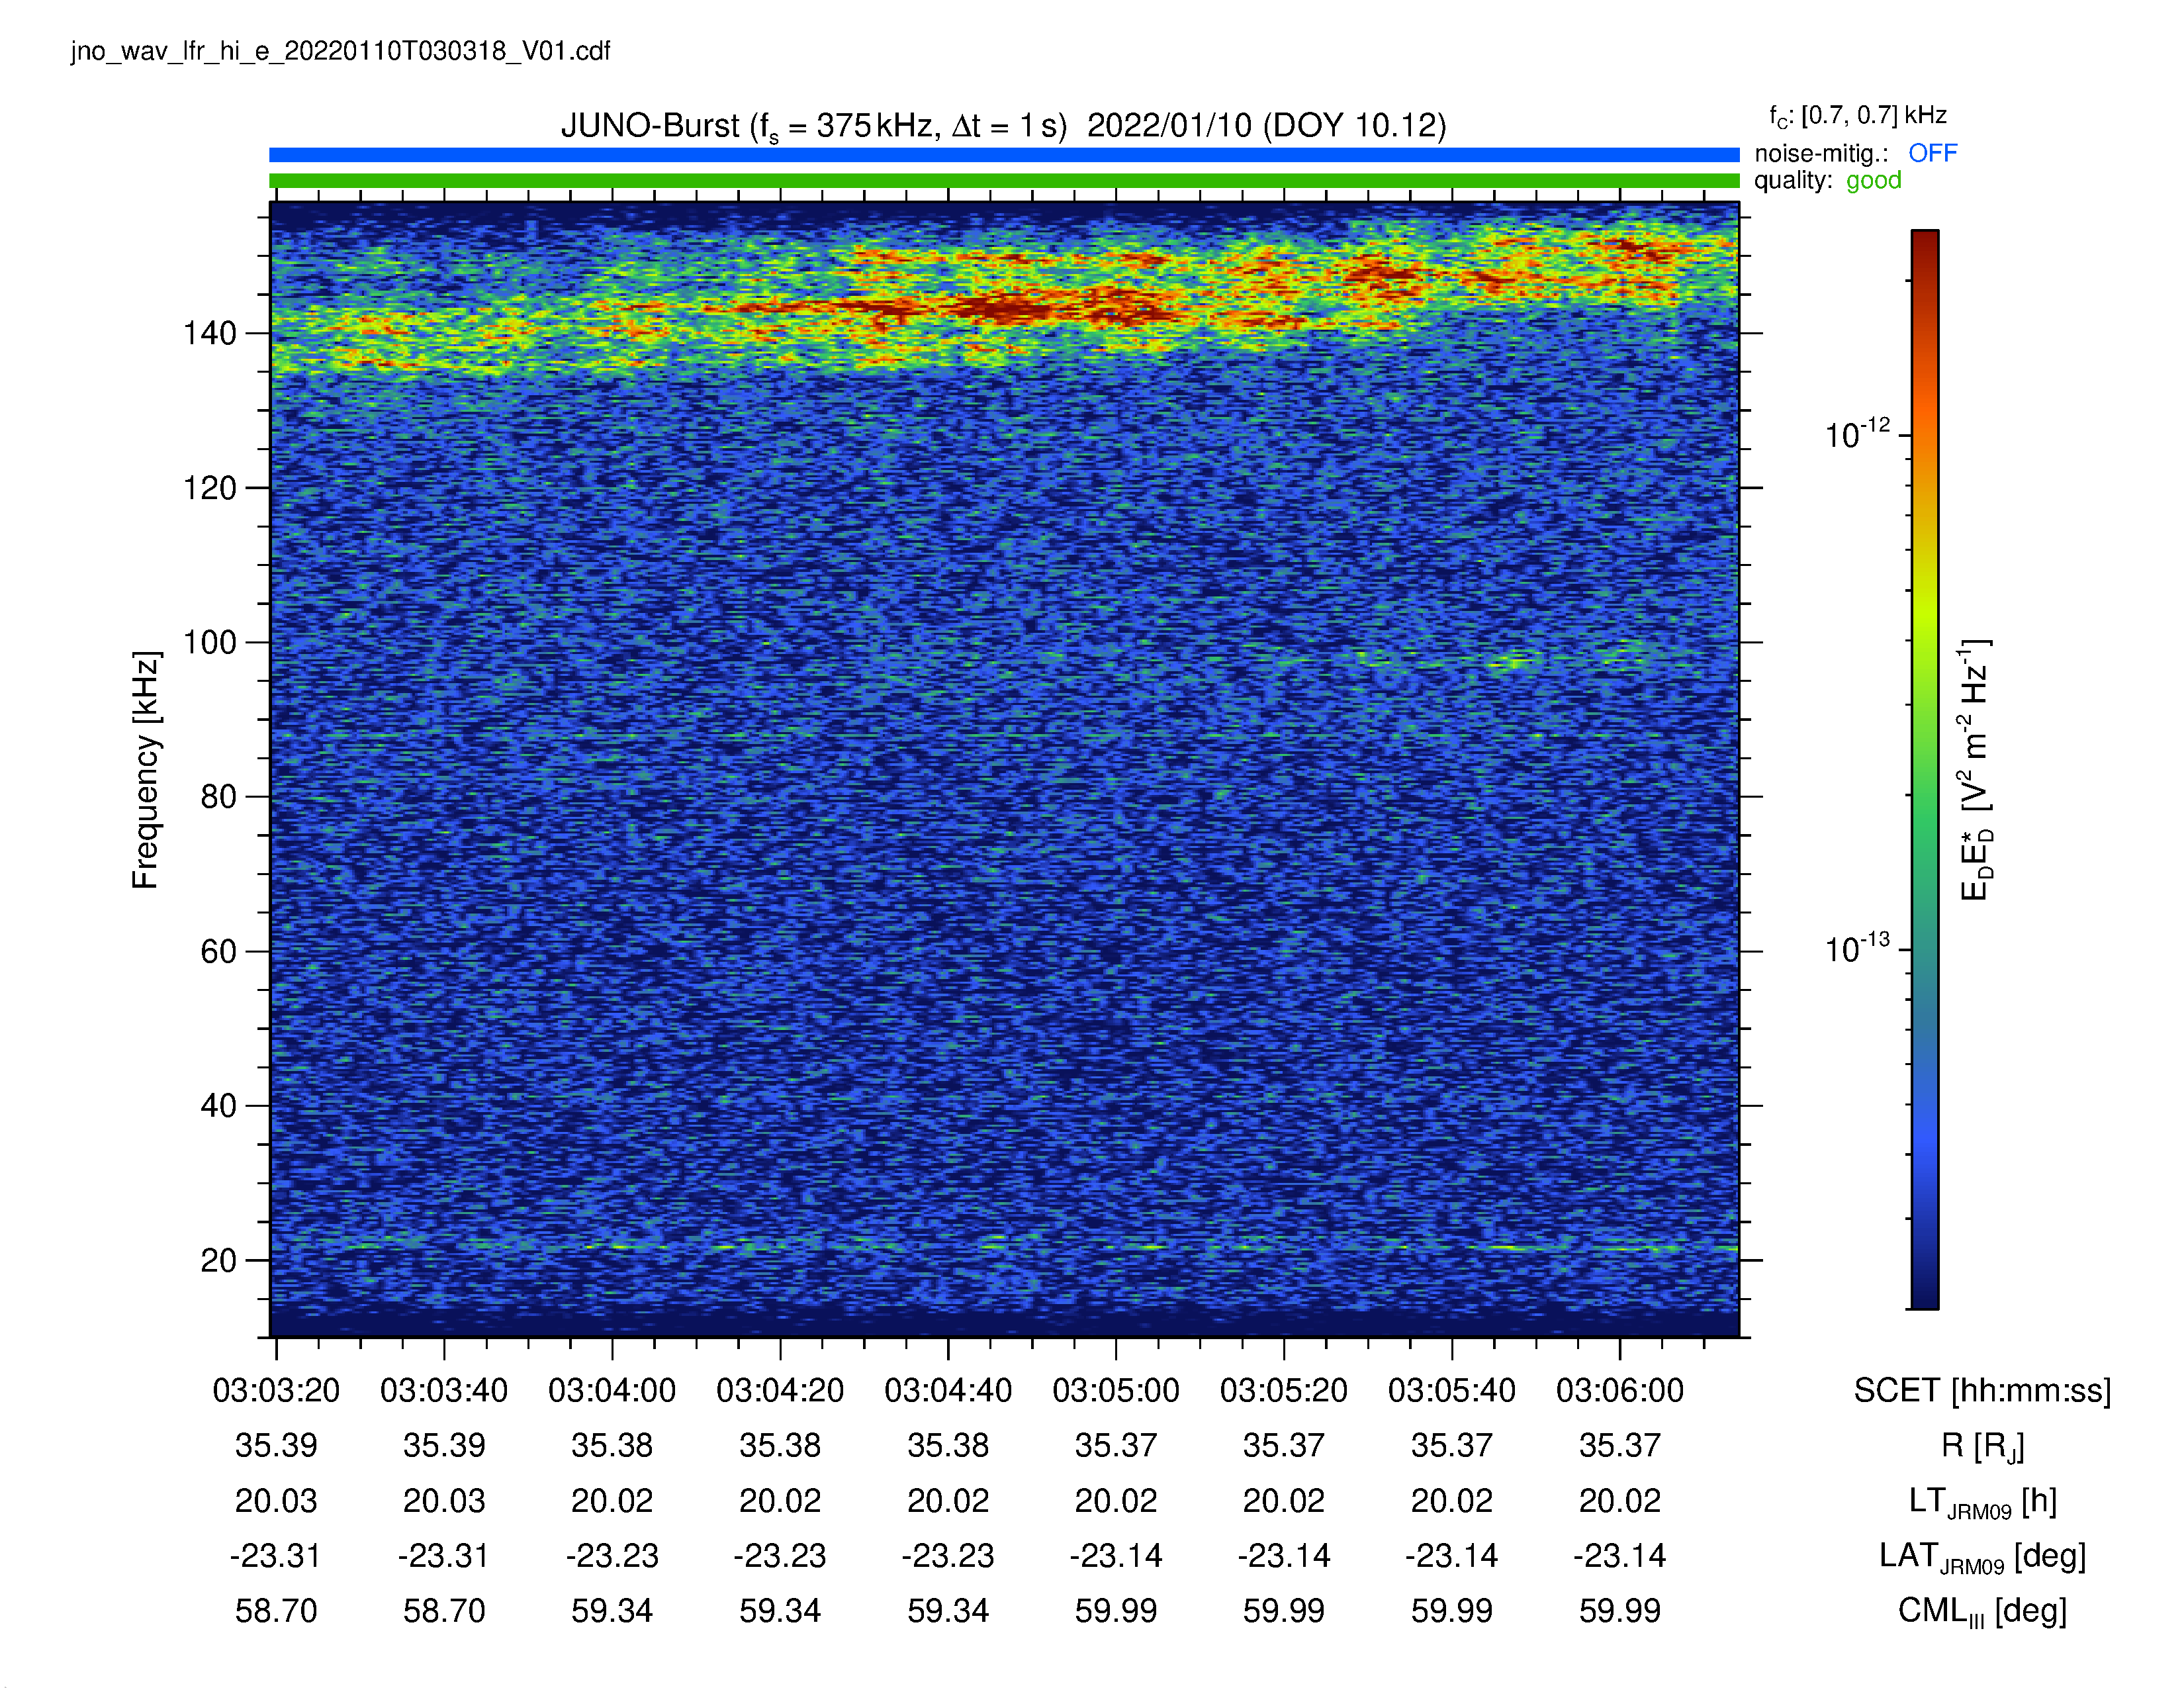
Task: Click the 20.03 local time value under 03:03:20
Action: [x=276, y=1501]
